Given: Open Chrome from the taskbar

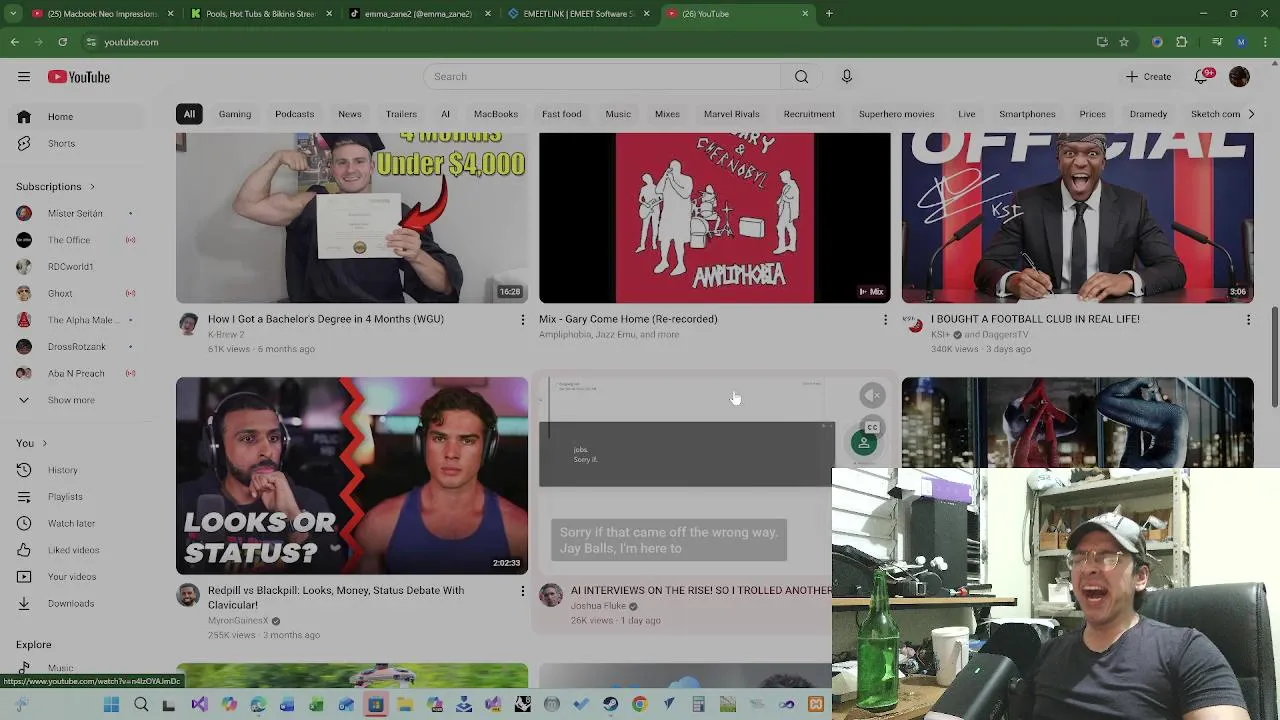Looking at the screenshot, I should pyautogui.click(x=640, y=705).
